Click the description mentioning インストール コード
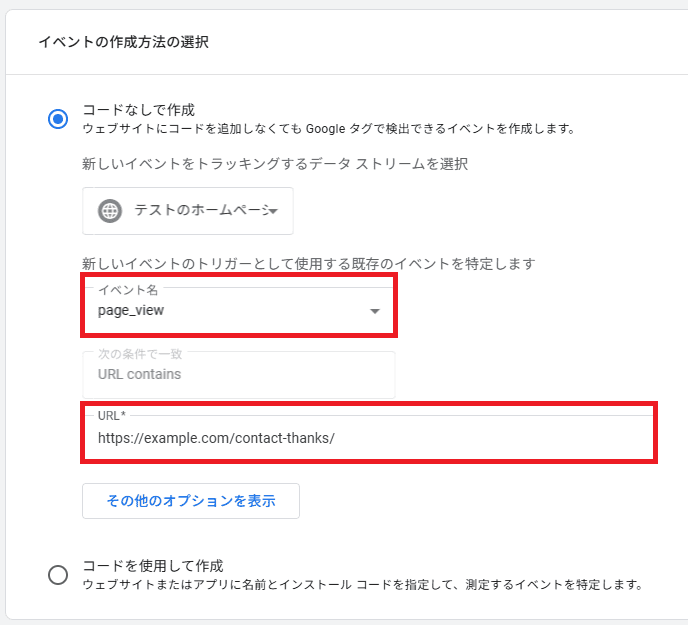The height and width of the screenshot is (625, 688). click(361, 584)
